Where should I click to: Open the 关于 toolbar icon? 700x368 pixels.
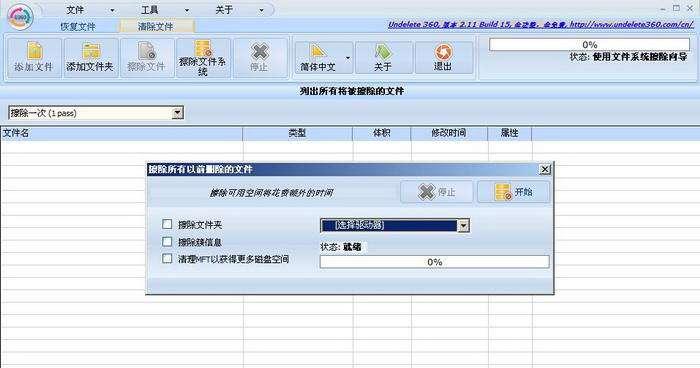click(383, 52)
